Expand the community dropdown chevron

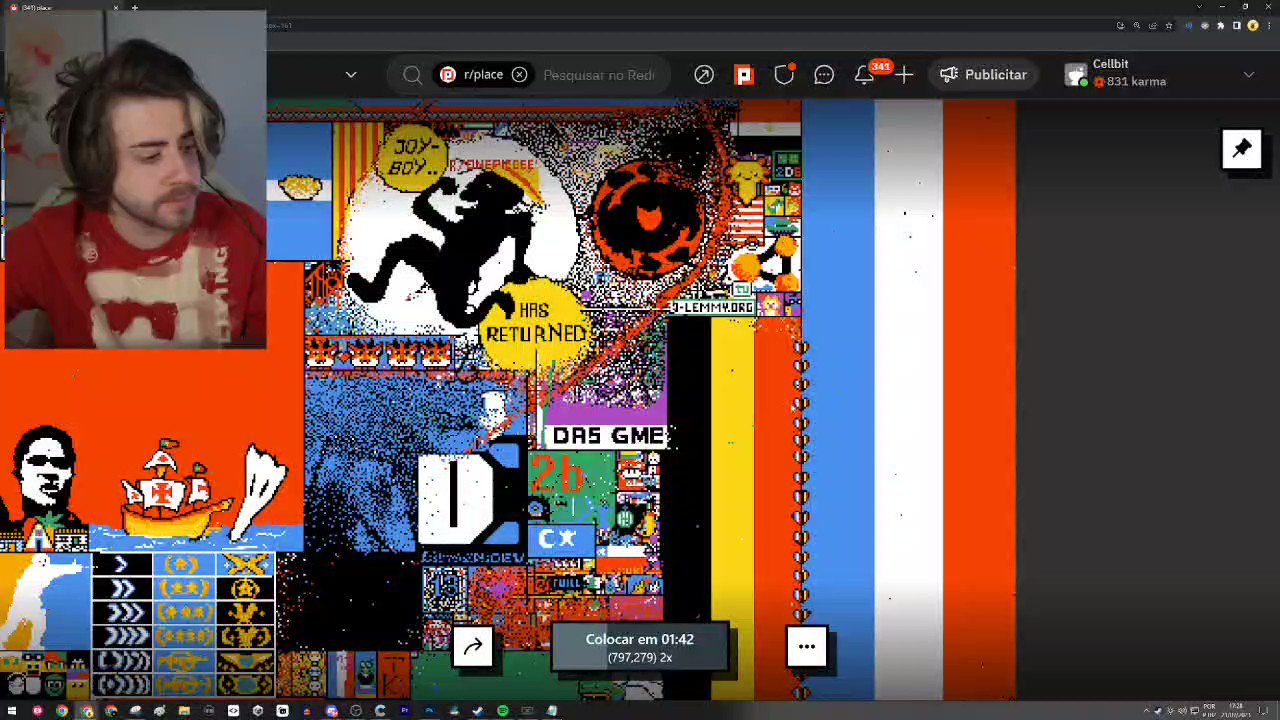(x=351, y=75)
